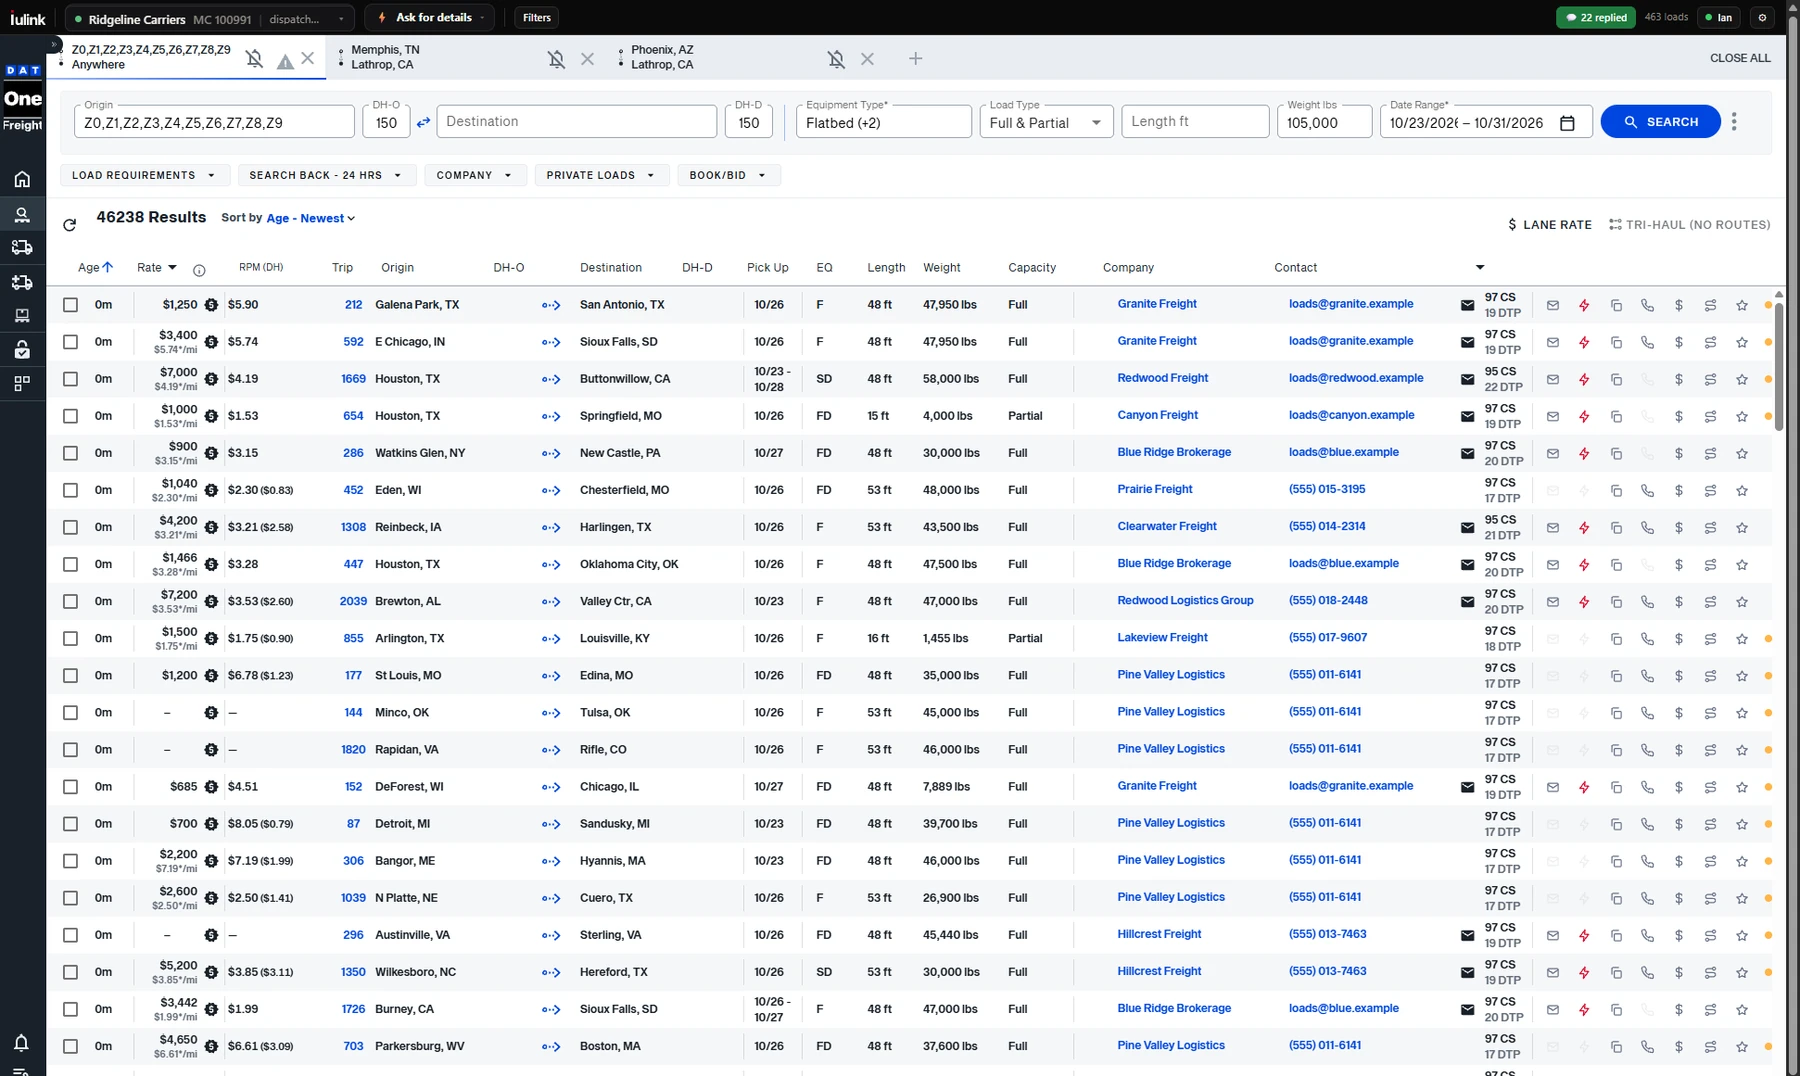The width and height of the screenshot is (1800, 1076).
Task: Star the Houston, TX to Buttonwillow, CA load
Action: [x=1742, y=379]
